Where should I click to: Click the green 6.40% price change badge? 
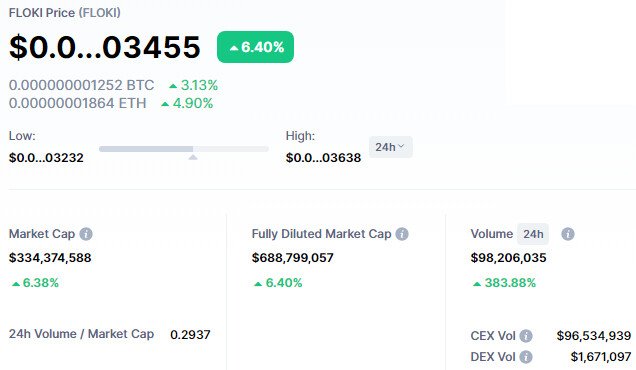(x=255, y=47)
